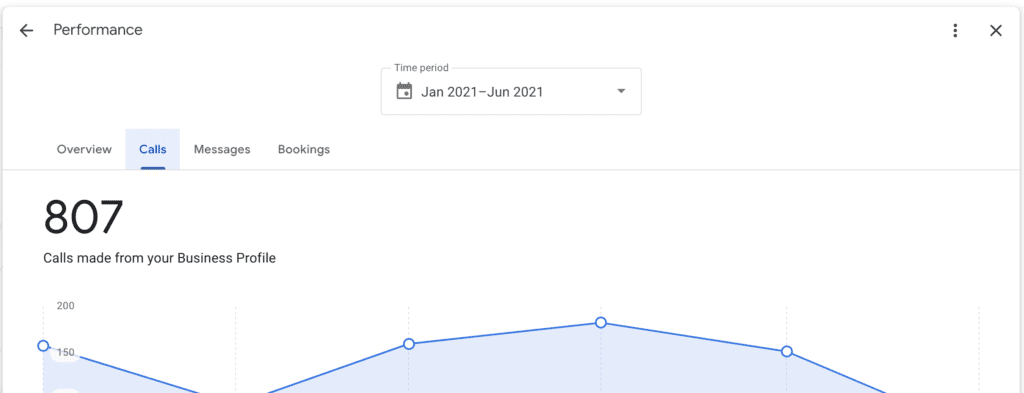Click the highest peak data point on chart

pos(601,322)
